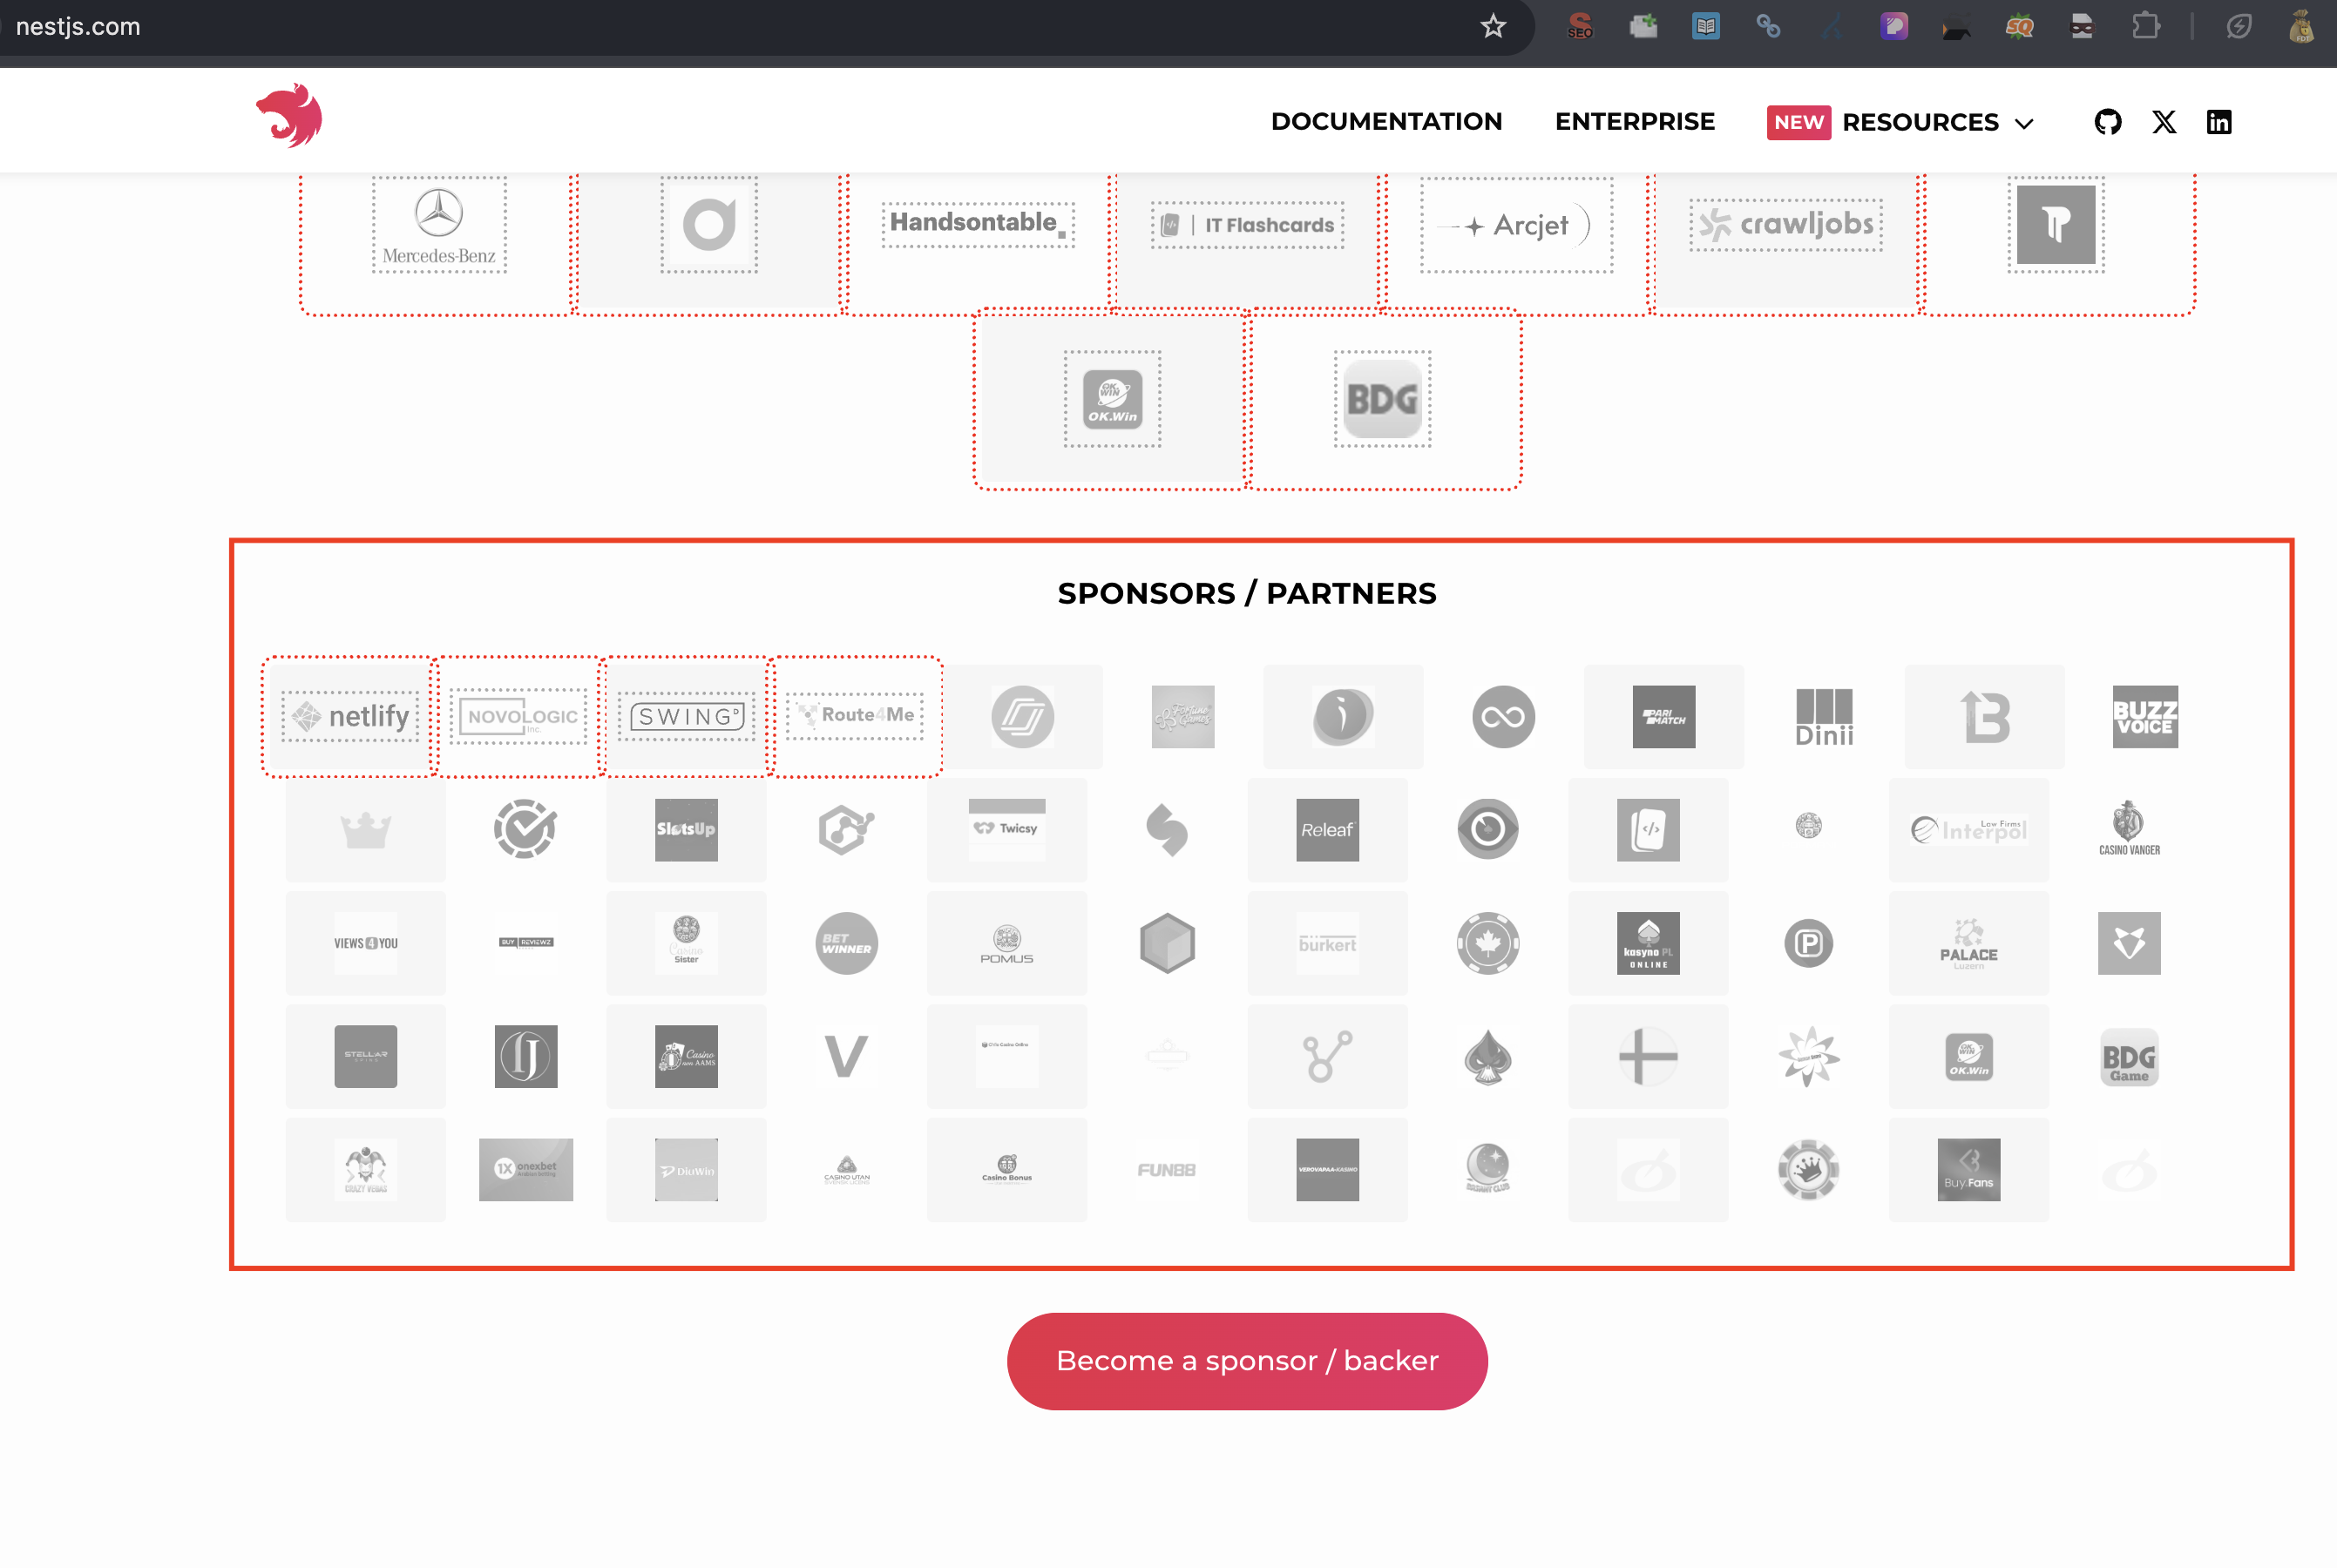This screenshot has width=2337, height=1568.
Task: Open the X (Twitter) icon link
Action: tap(2164, 122)
